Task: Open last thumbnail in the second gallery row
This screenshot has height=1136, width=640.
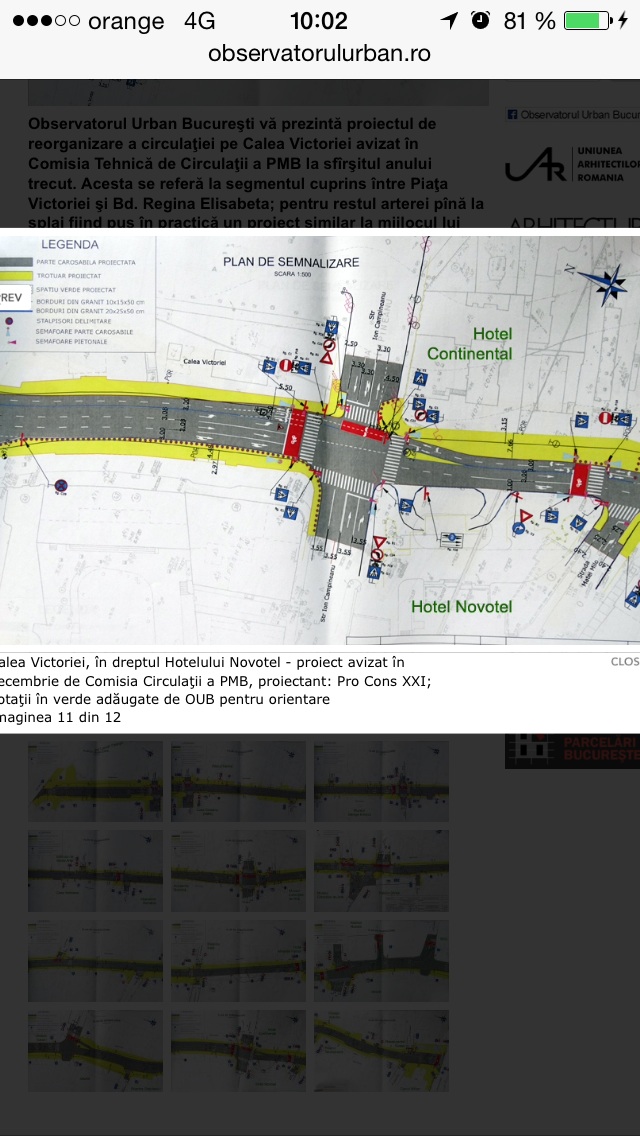Action: click(381, 871)
